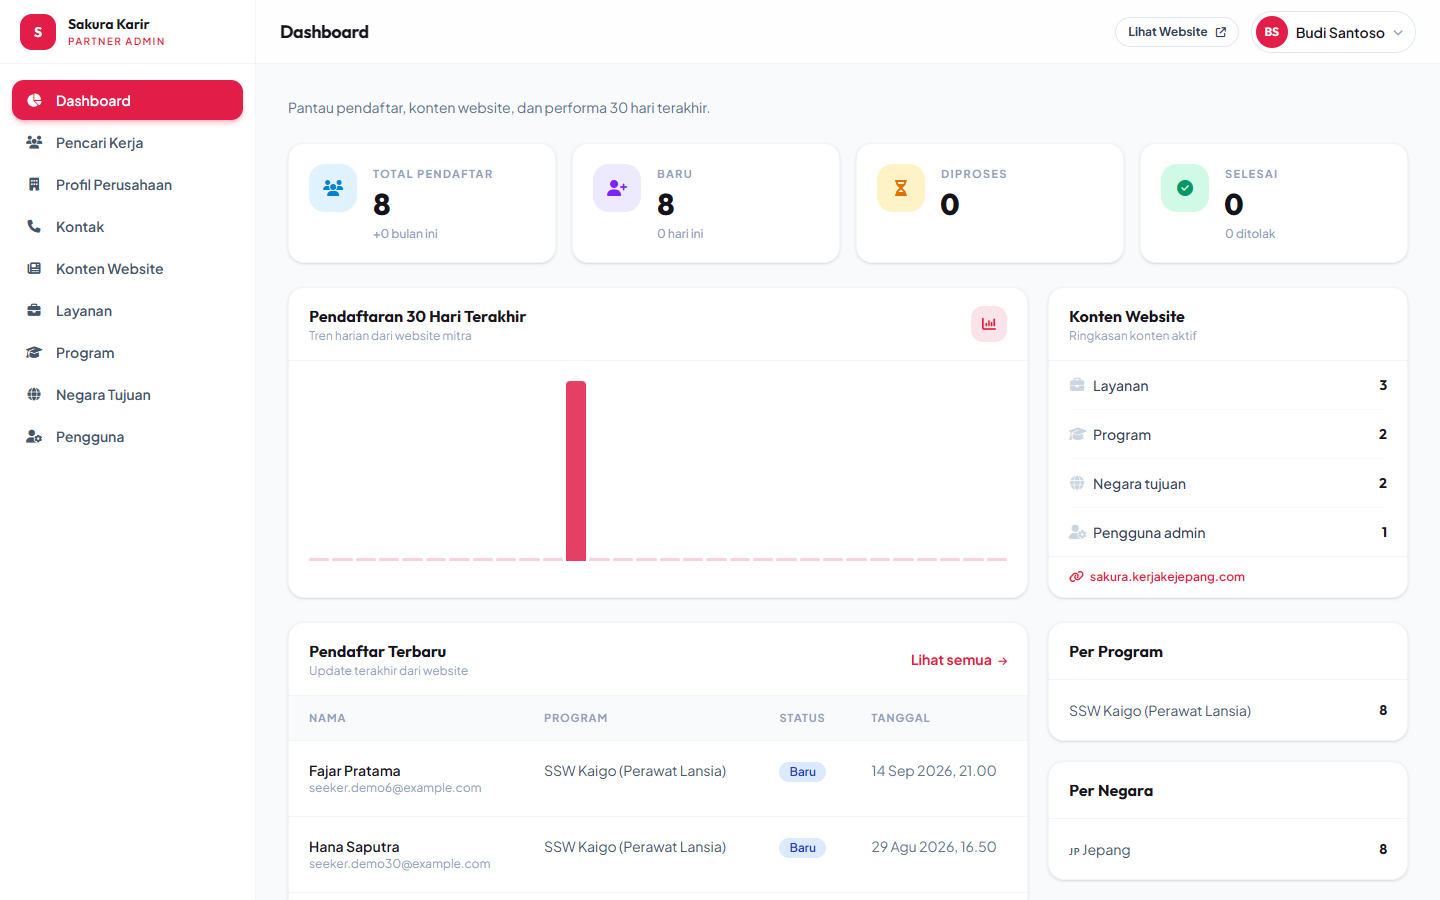Click the Total Pendaftar users icon

point(333,188)
